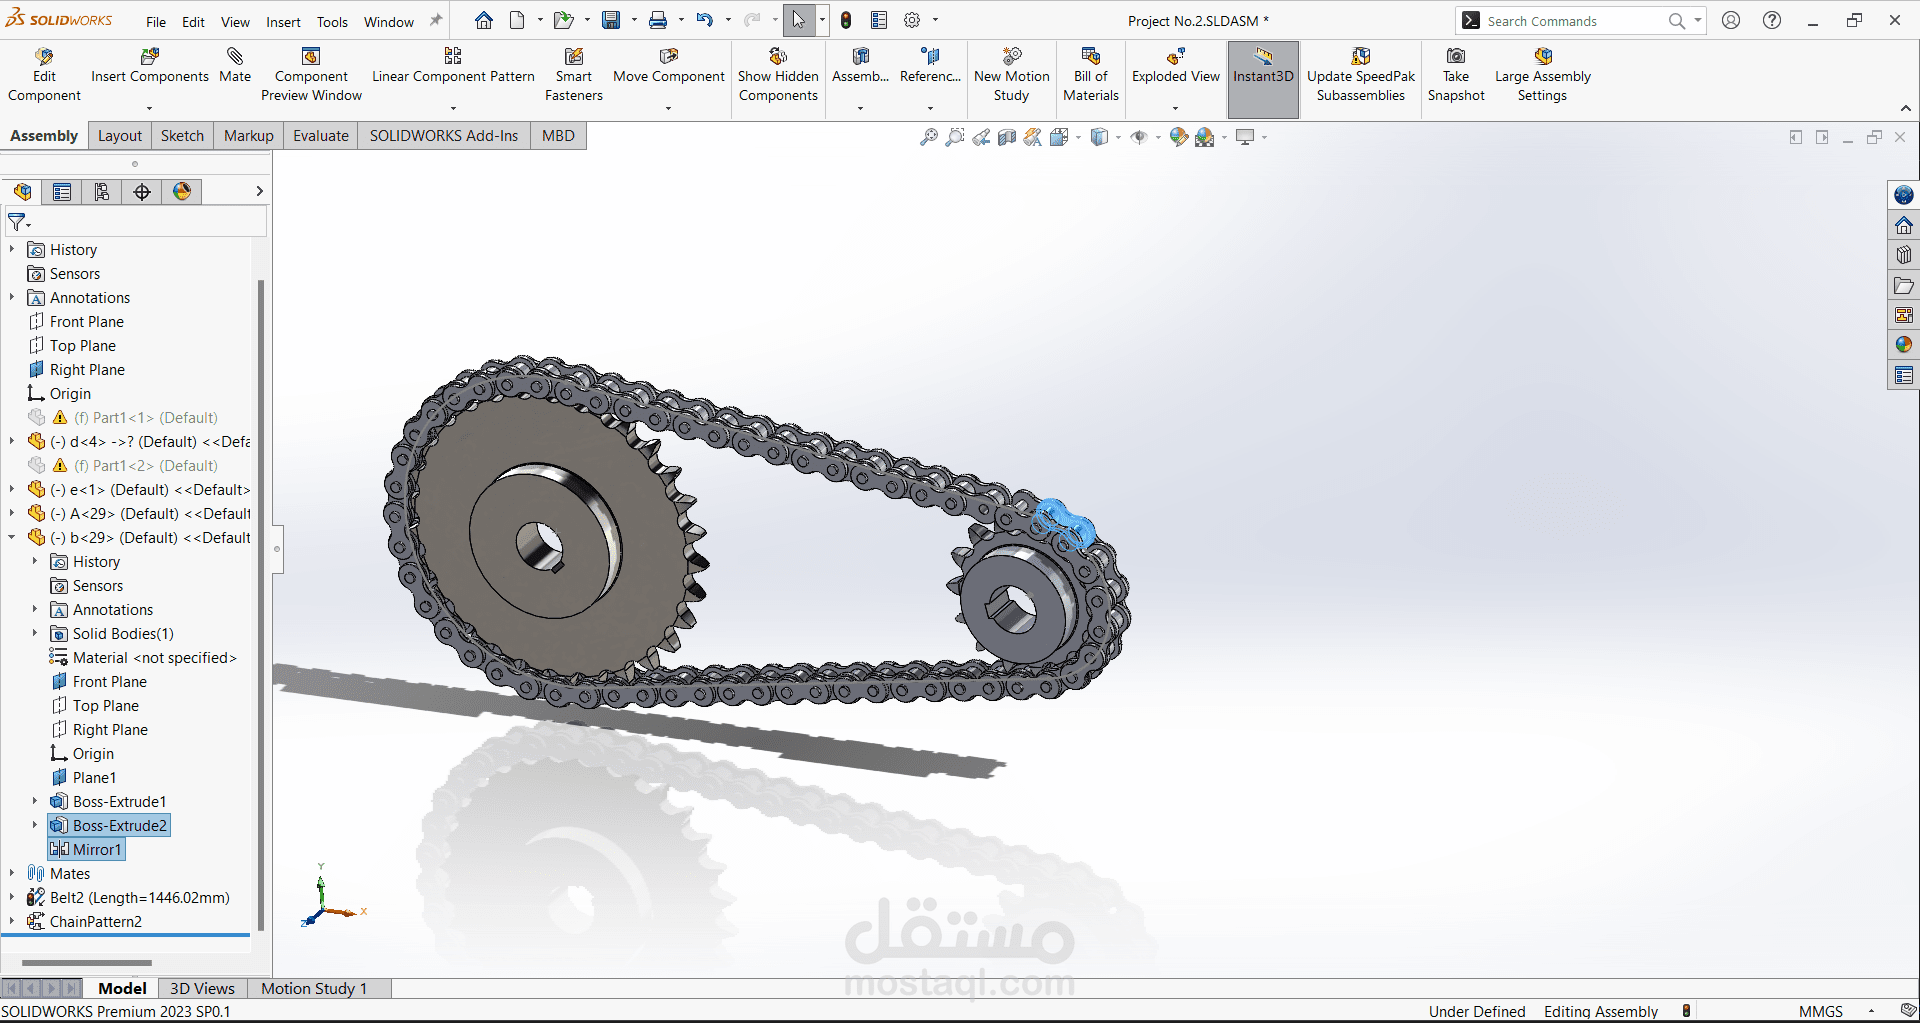
Task: Switch to the Evaluate tab
Action: point(321,136)
